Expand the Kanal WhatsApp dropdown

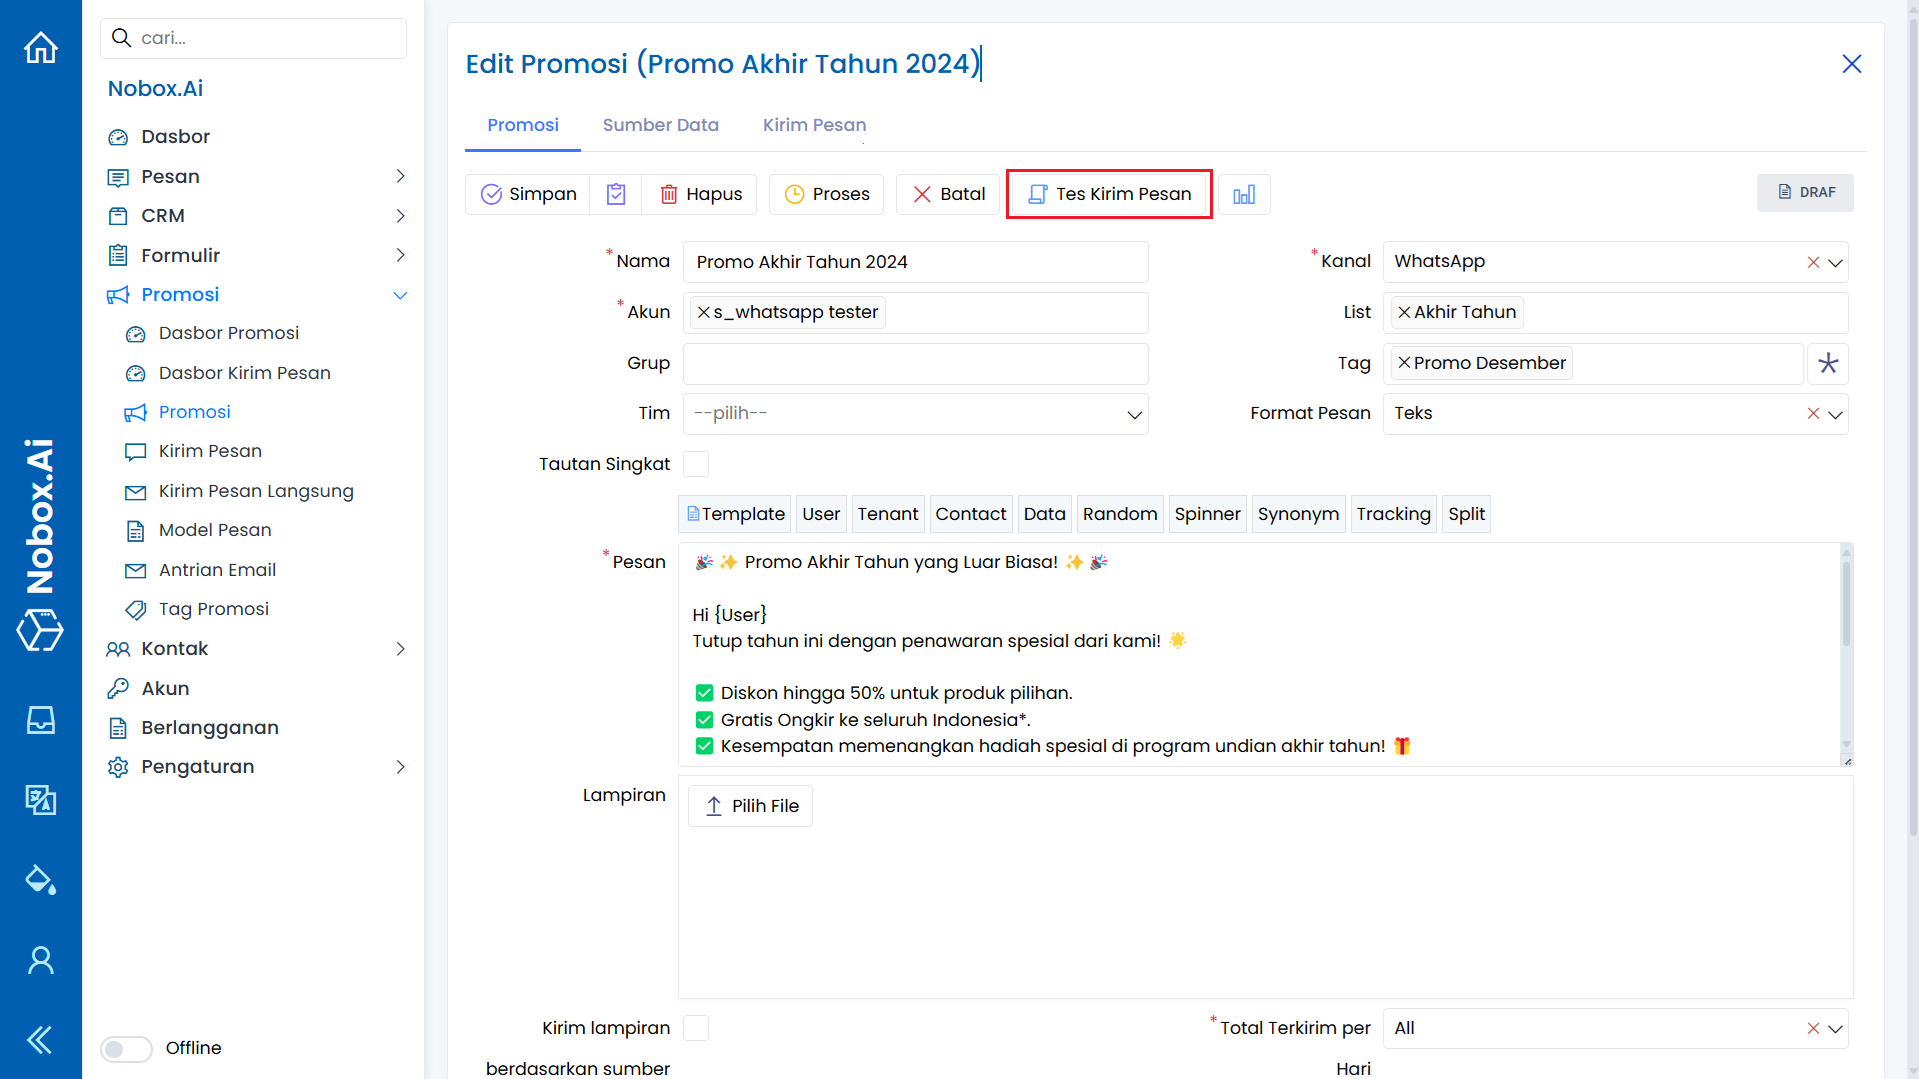(x=1835, y=262)
